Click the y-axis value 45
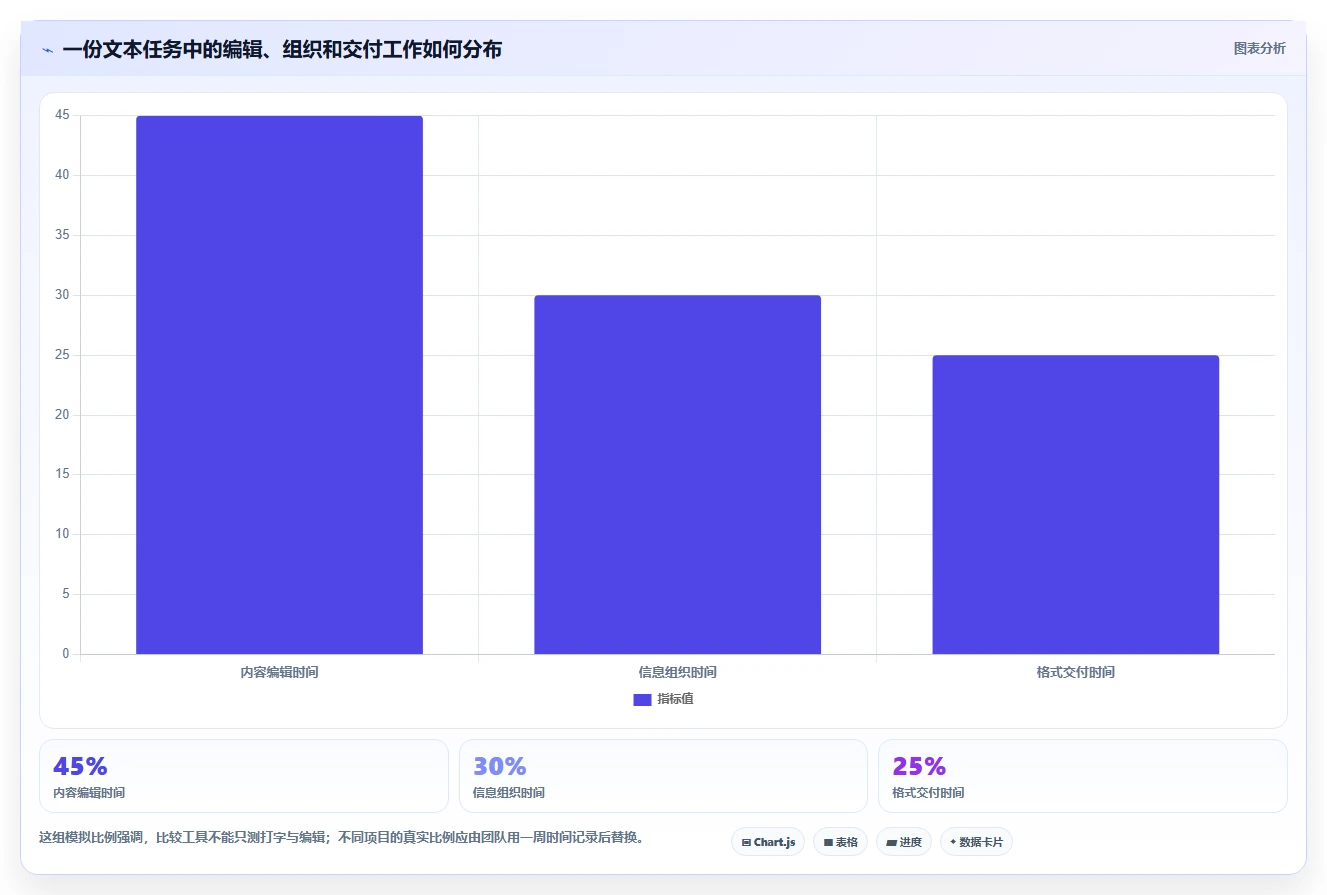Image resolution: width=1327 pixels, height=895 pixels. tap(63, 116)
